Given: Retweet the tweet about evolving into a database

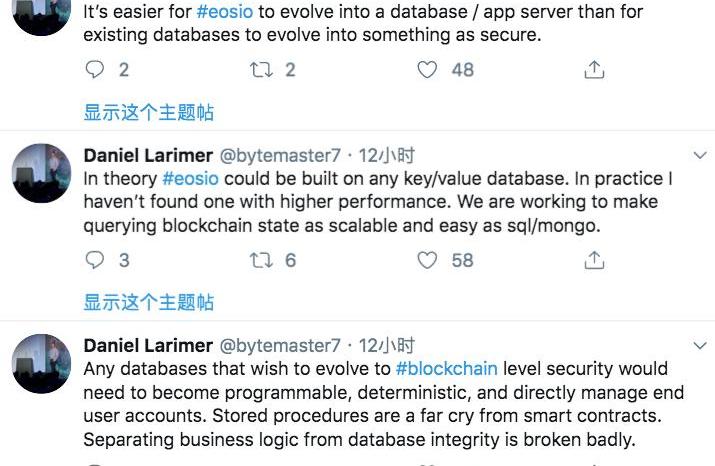Looking at the screenshot, I should tap(261, 70).
